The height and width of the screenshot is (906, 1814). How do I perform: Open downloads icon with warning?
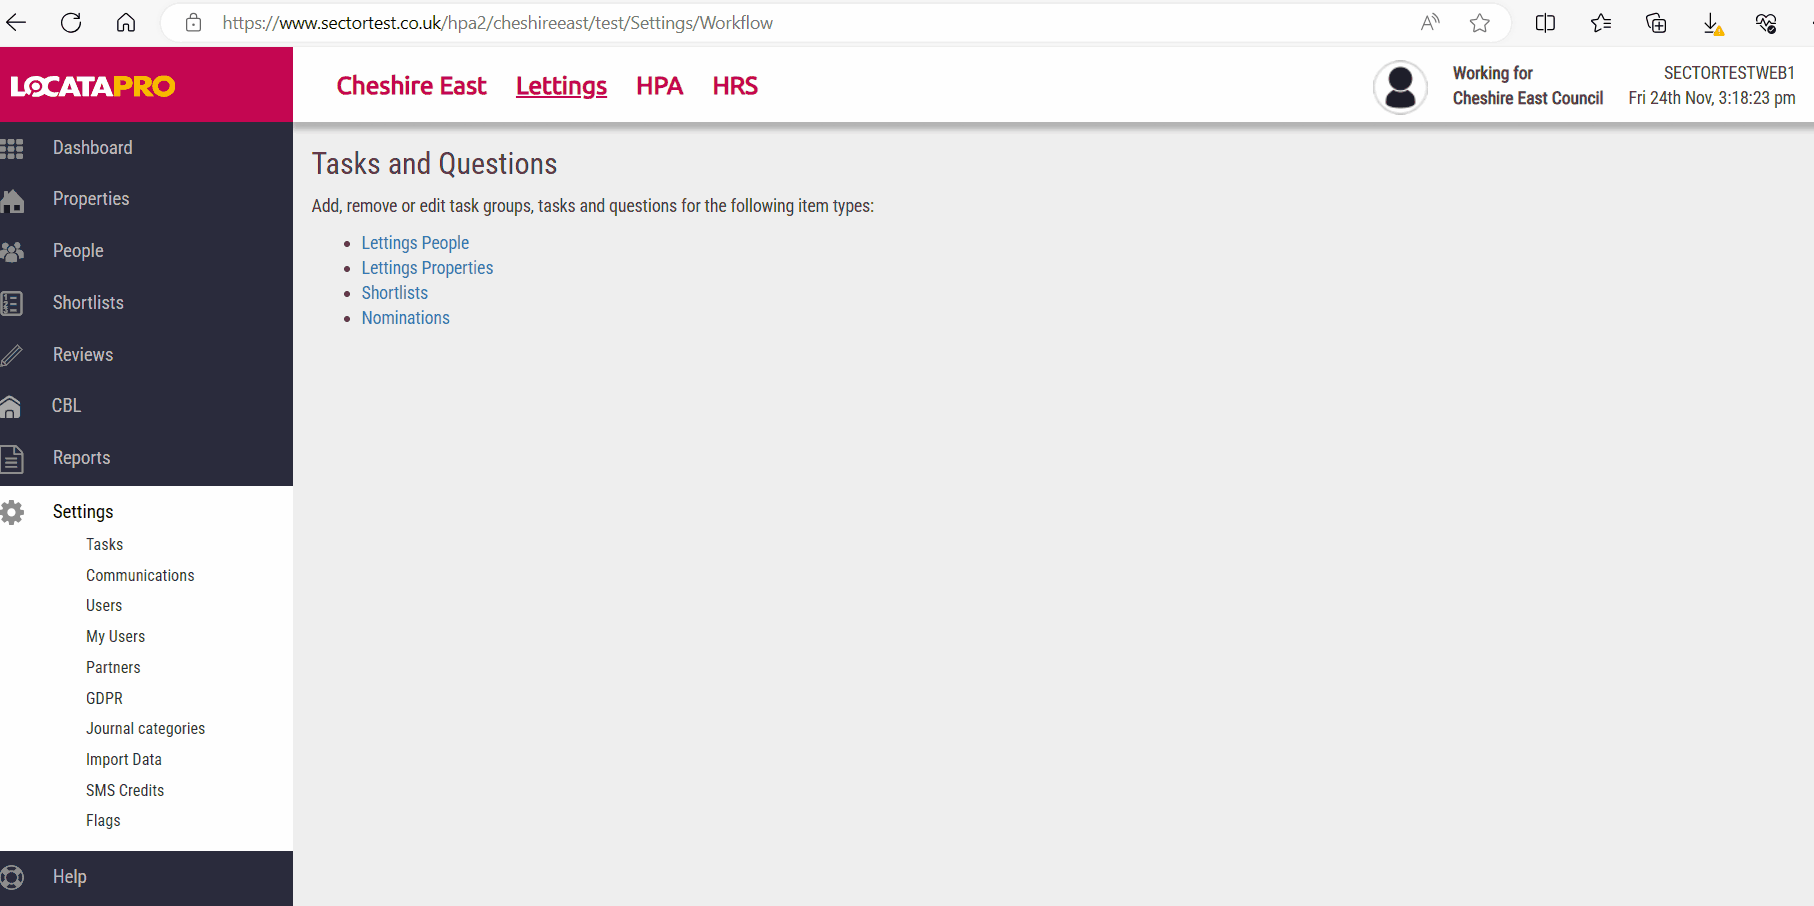pyautogui.click(x=1712, y=23)
